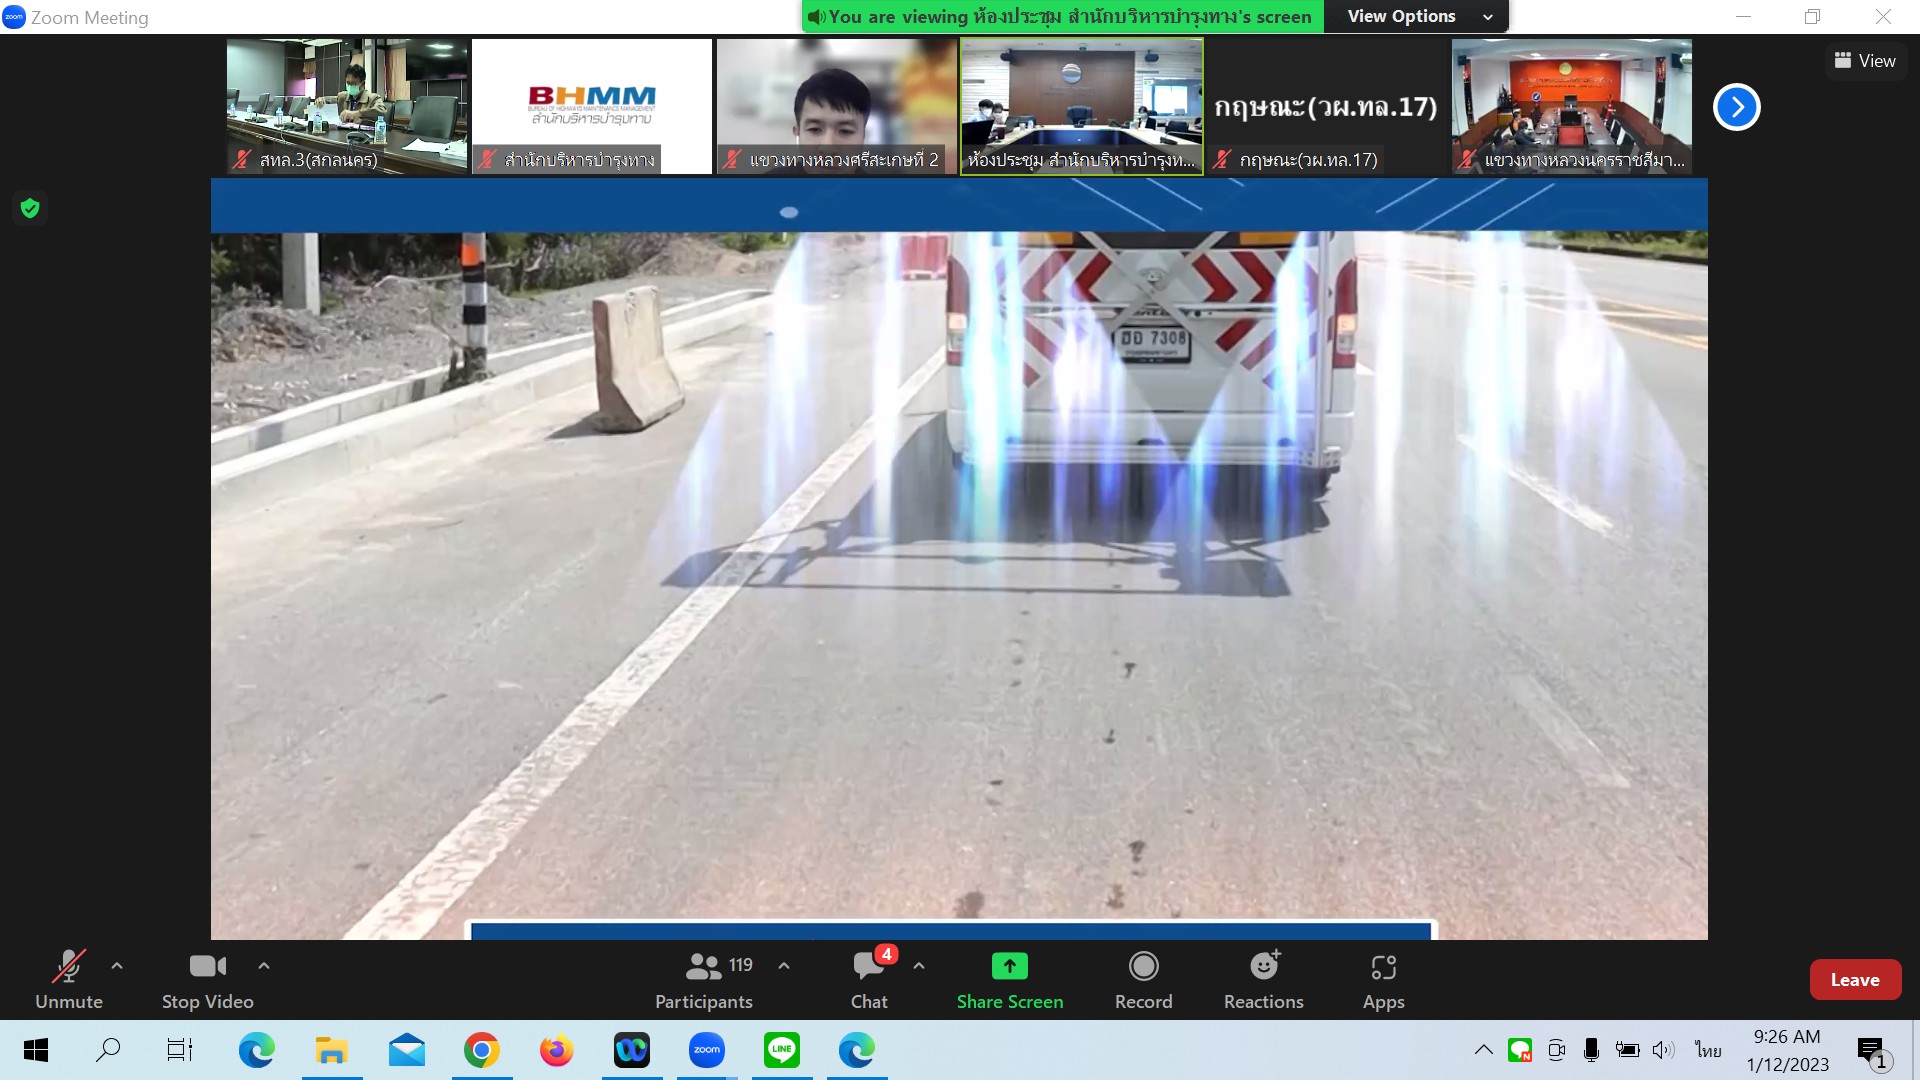The height and width of the screenshot is (1080, 1920).
Task: Open the Participants panel
Action: [x=703, y=980]
